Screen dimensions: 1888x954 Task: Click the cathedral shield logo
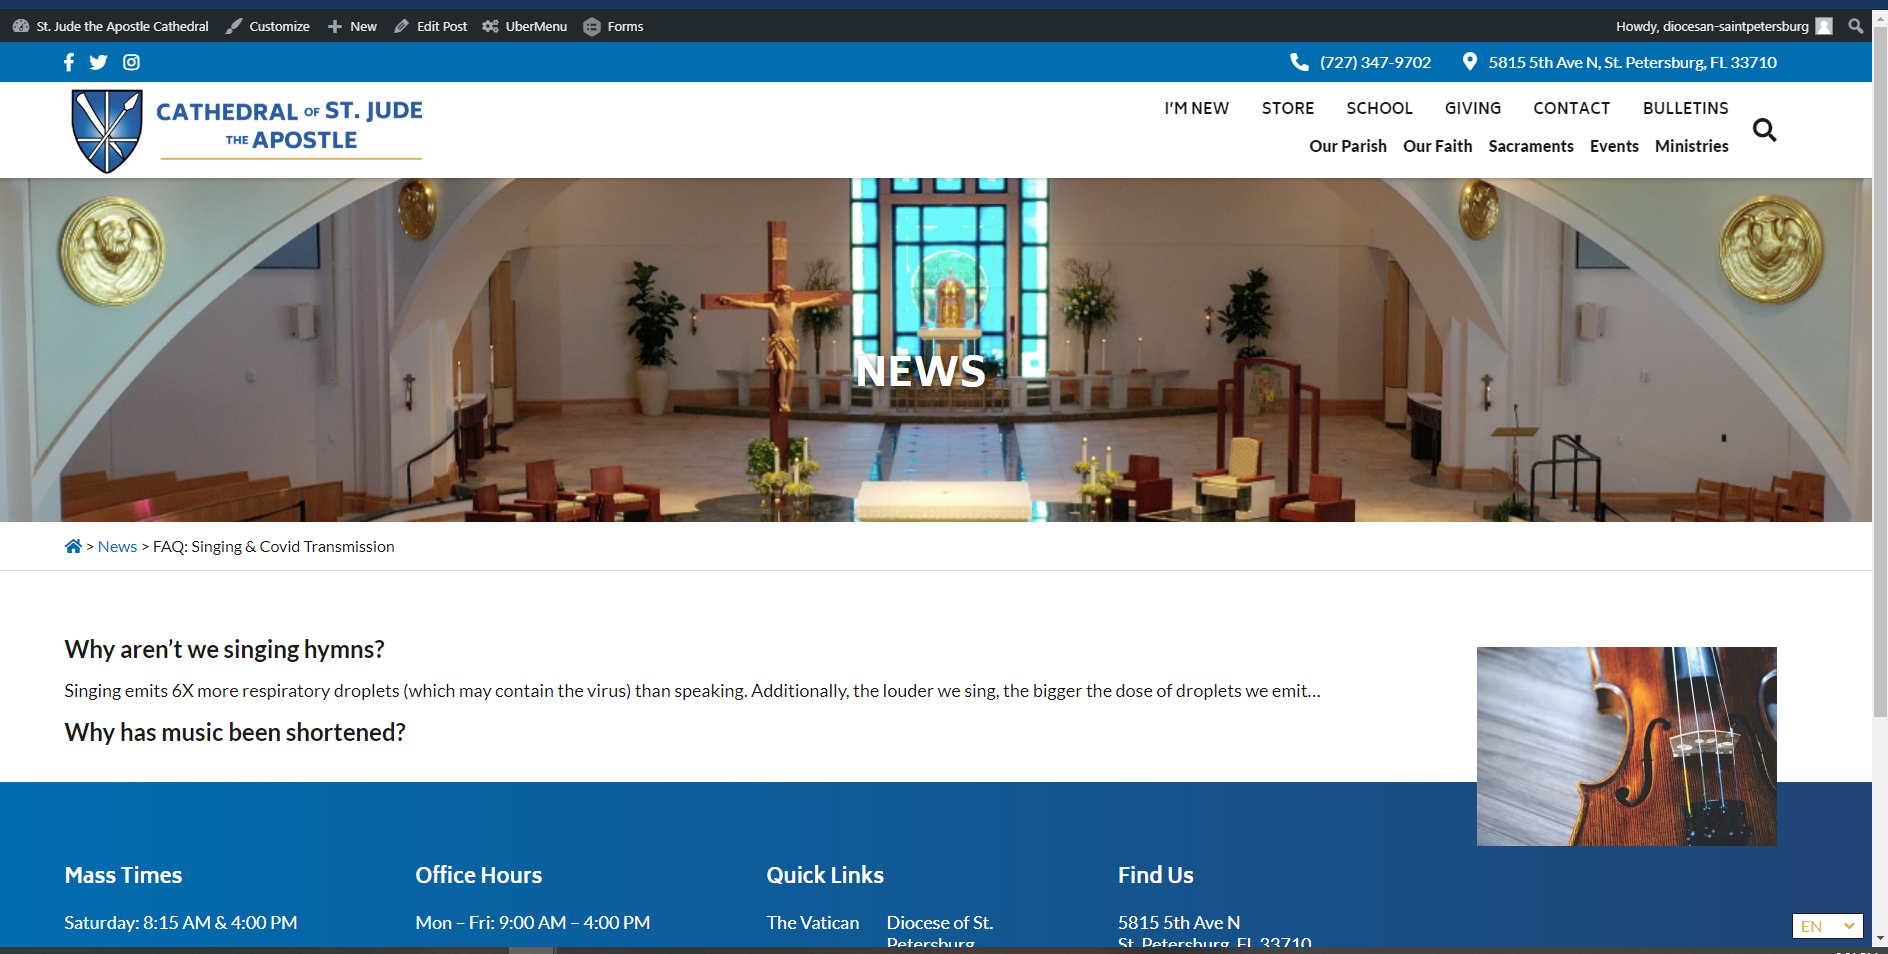click(x=107, y=130)
